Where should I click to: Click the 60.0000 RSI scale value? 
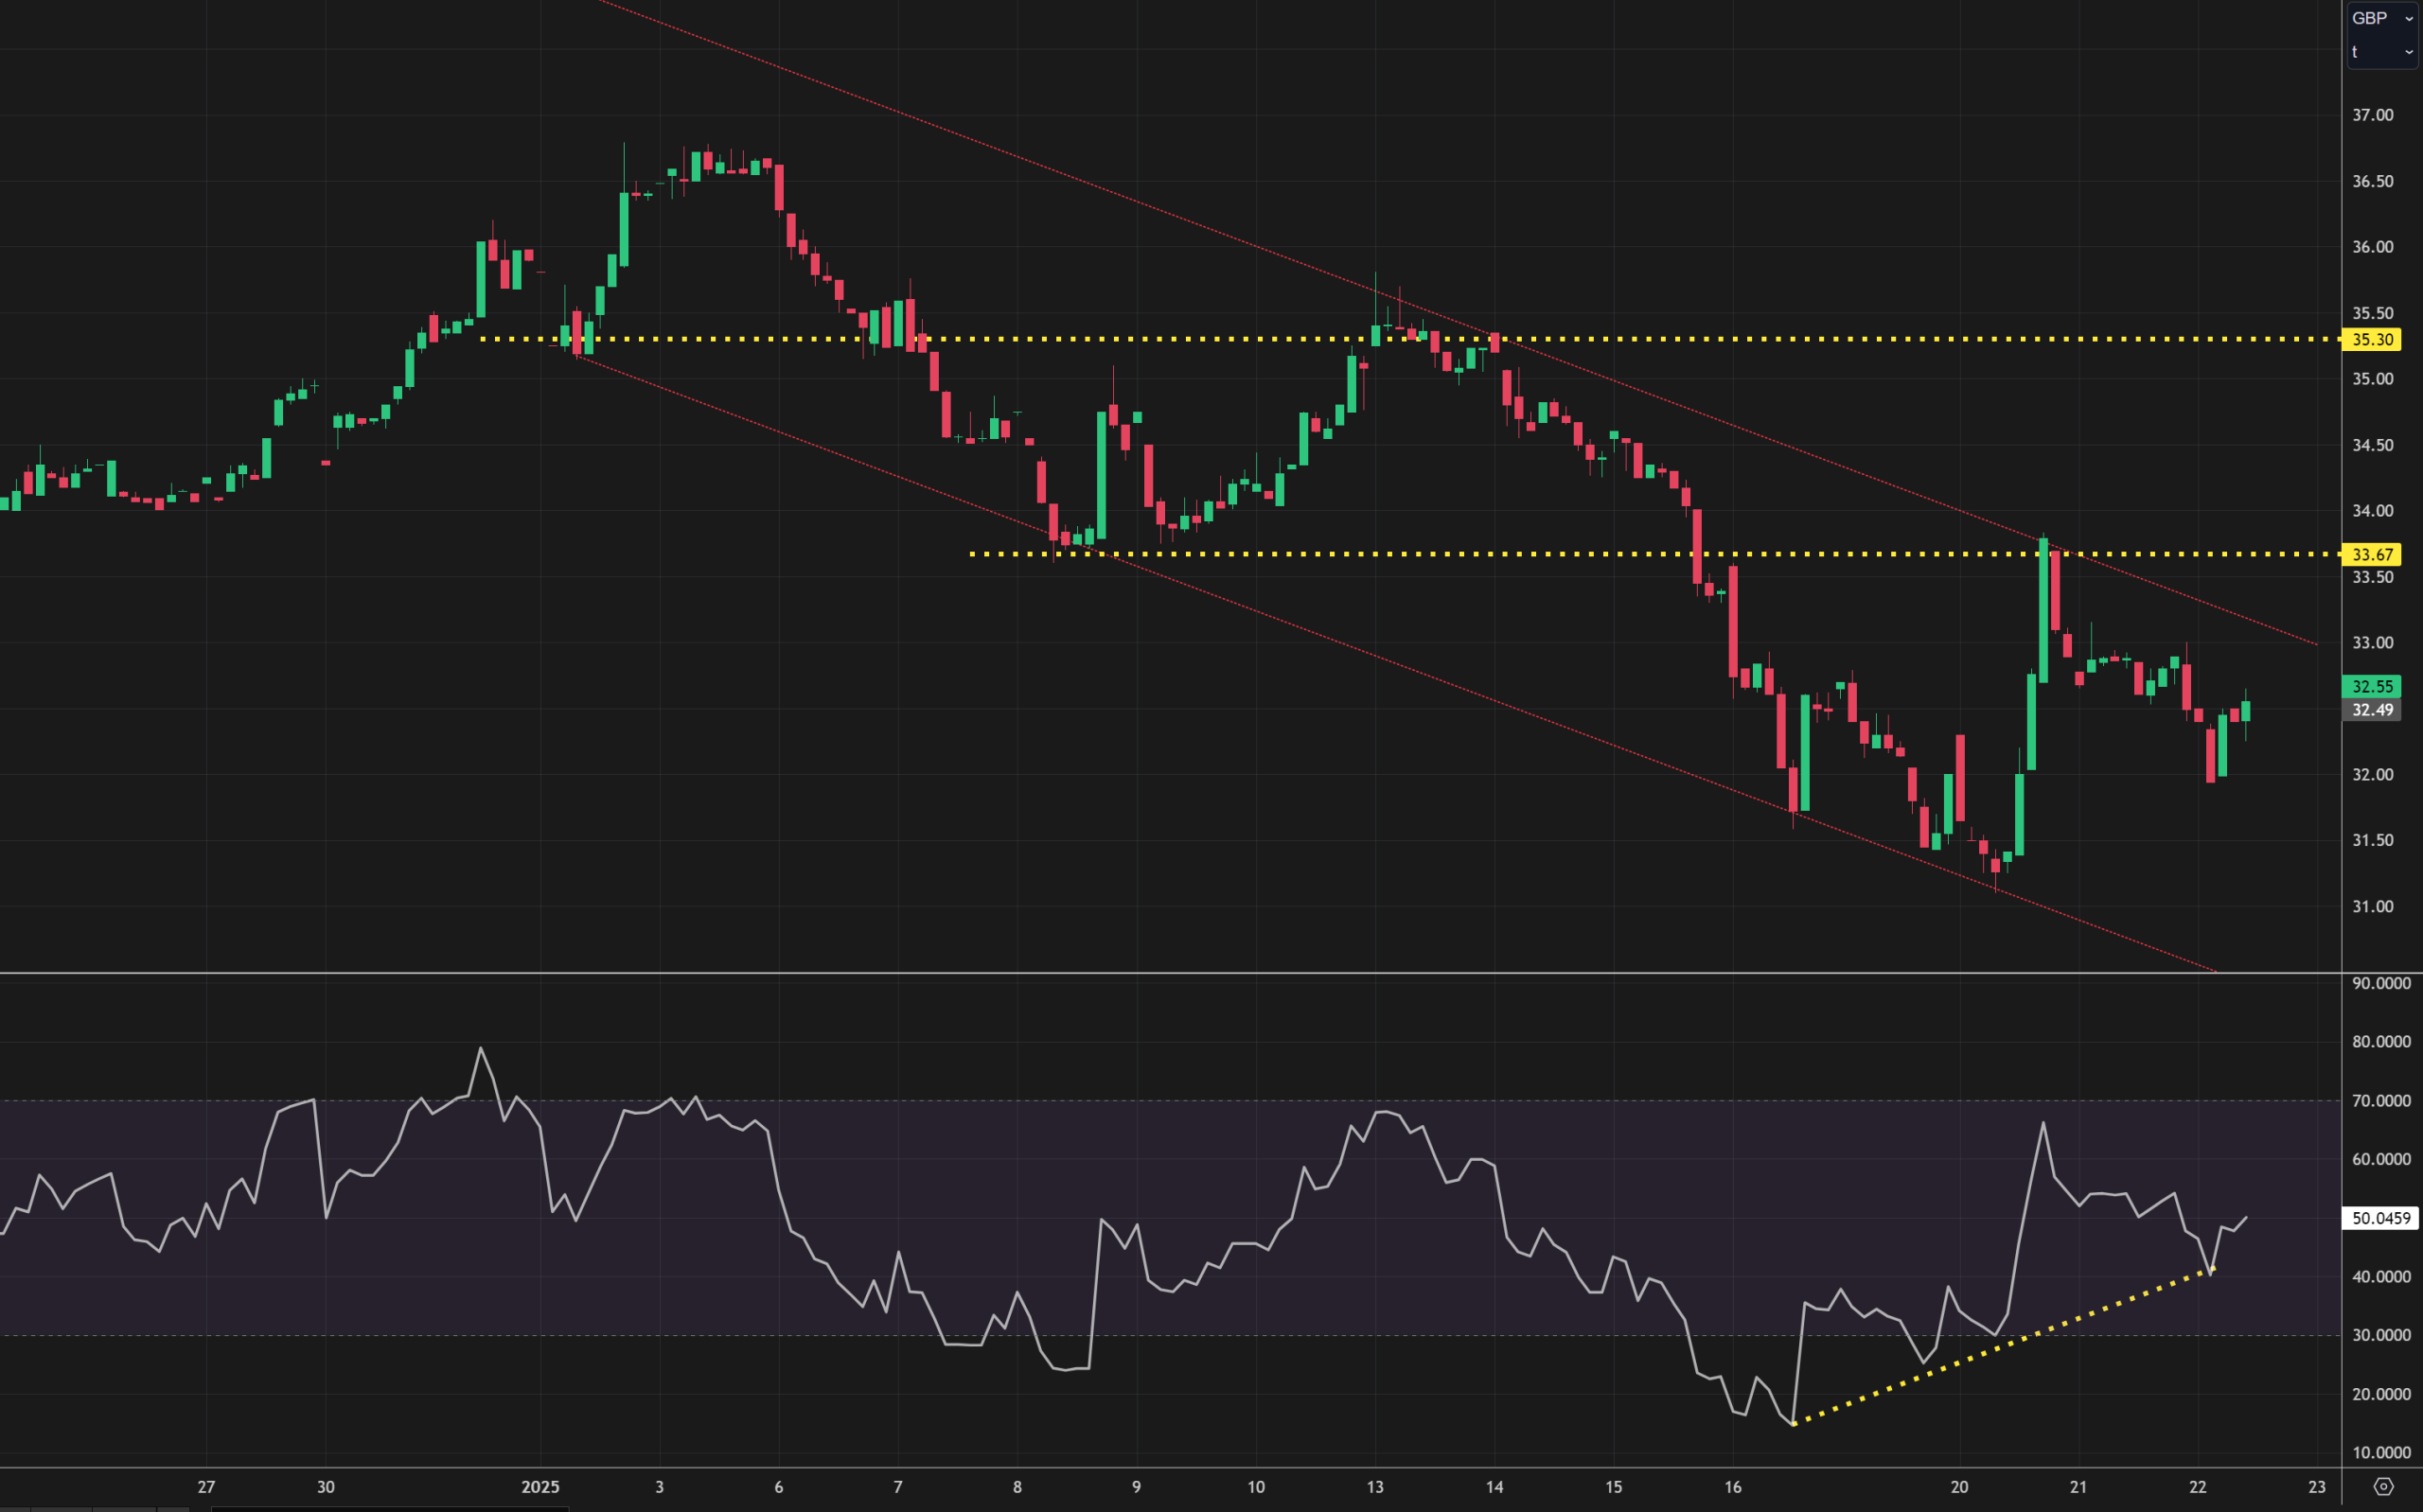(2381, 1160)
